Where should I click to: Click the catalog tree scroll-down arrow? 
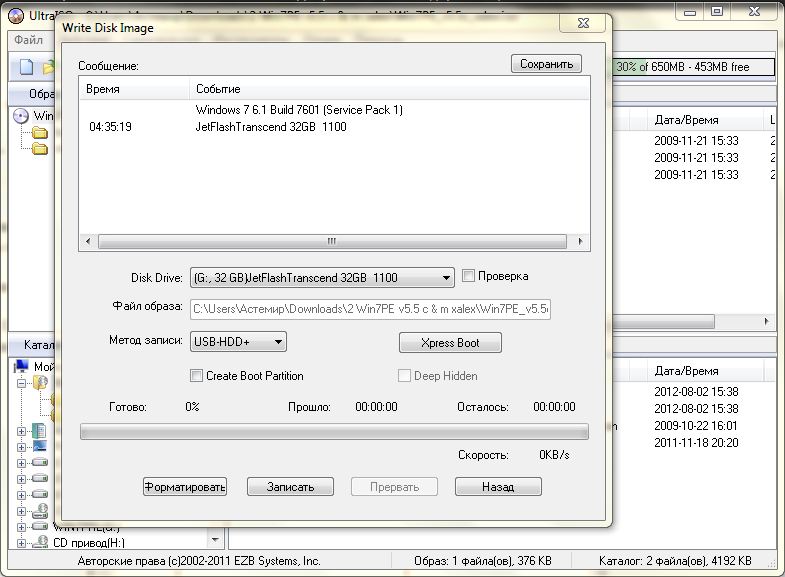pyautogui.click(x=215, y=539)
